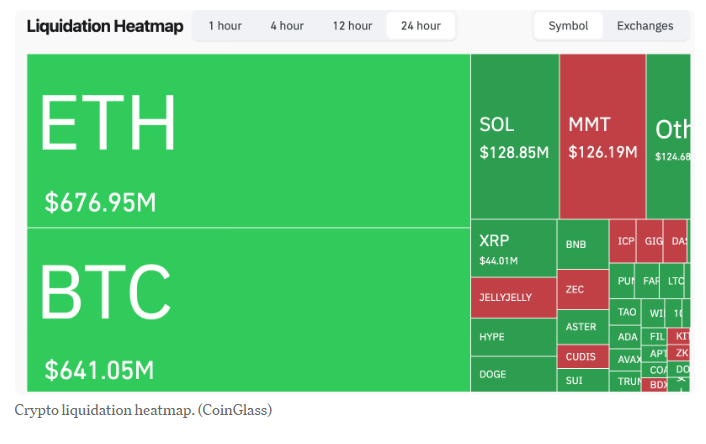The height and width of the screenshot is (444, 706).
Task: Select the HYPE heatmap tile
Action: 512,337
